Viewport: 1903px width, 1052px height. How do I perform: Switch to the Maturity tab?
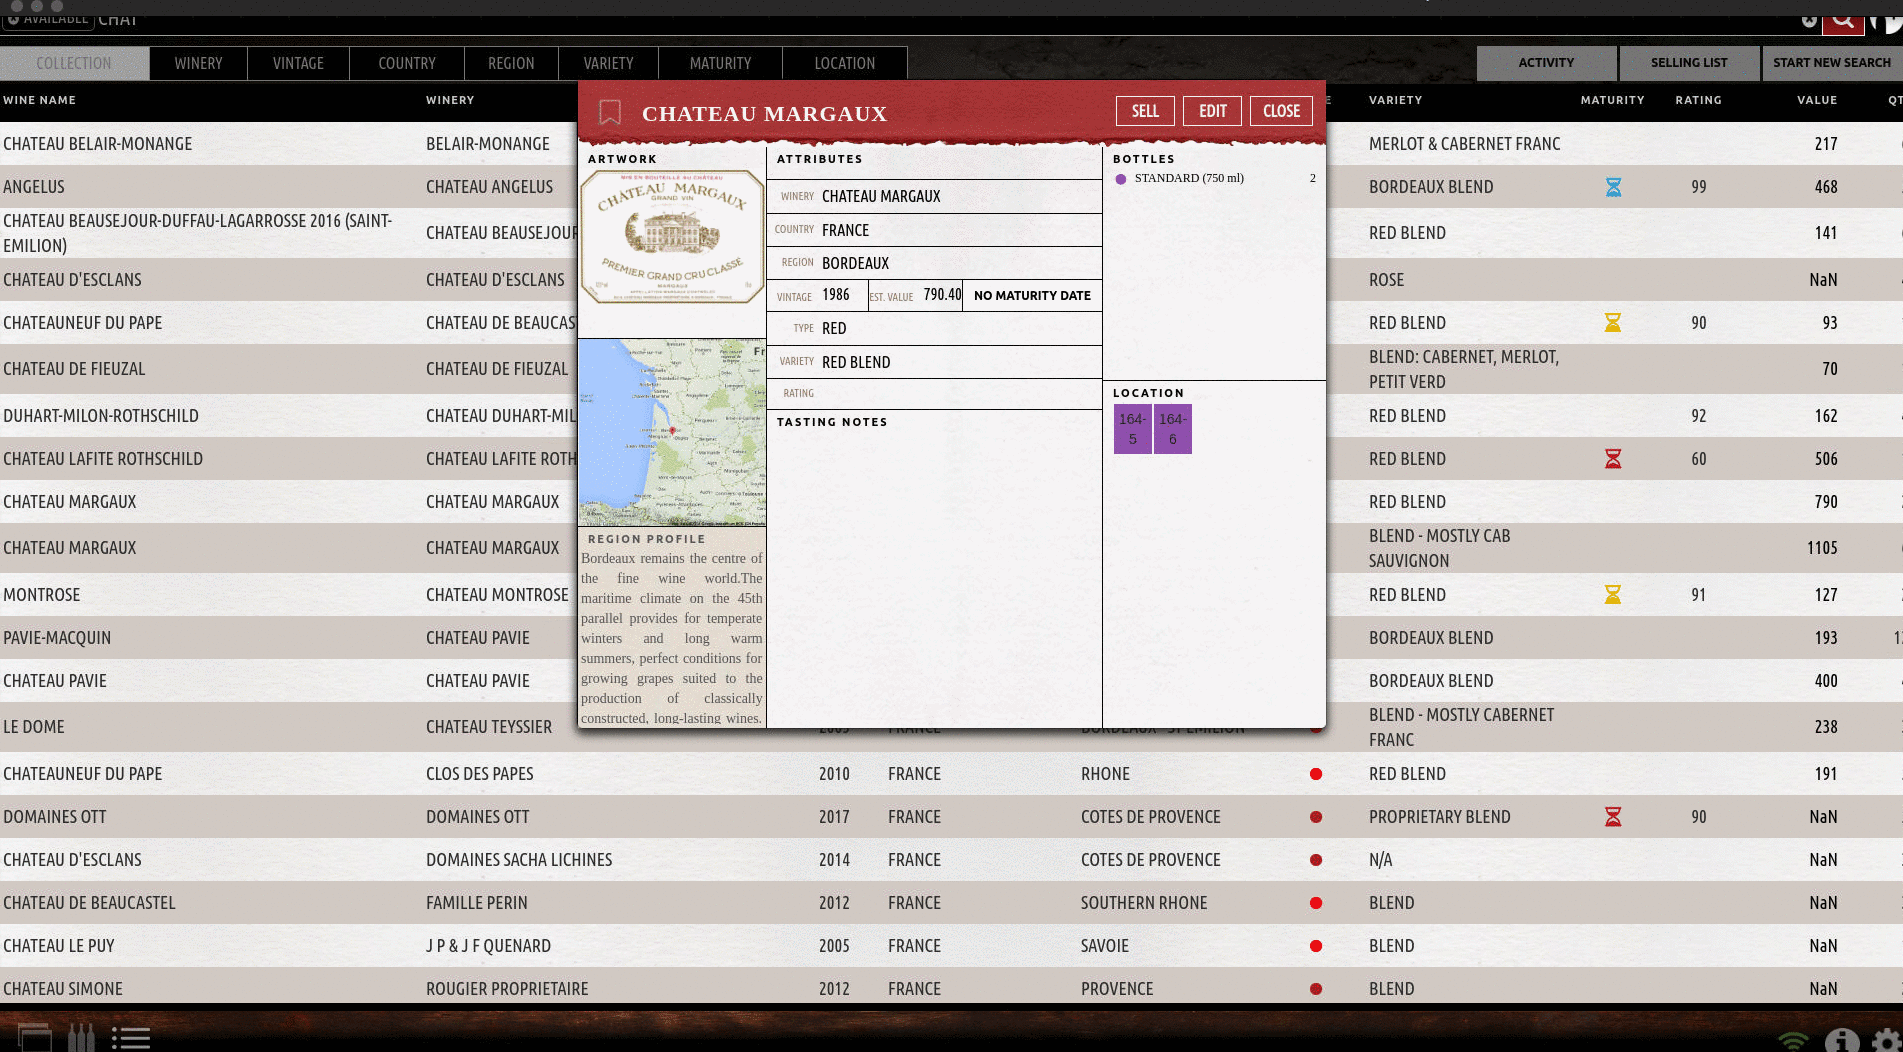(720, 63)
